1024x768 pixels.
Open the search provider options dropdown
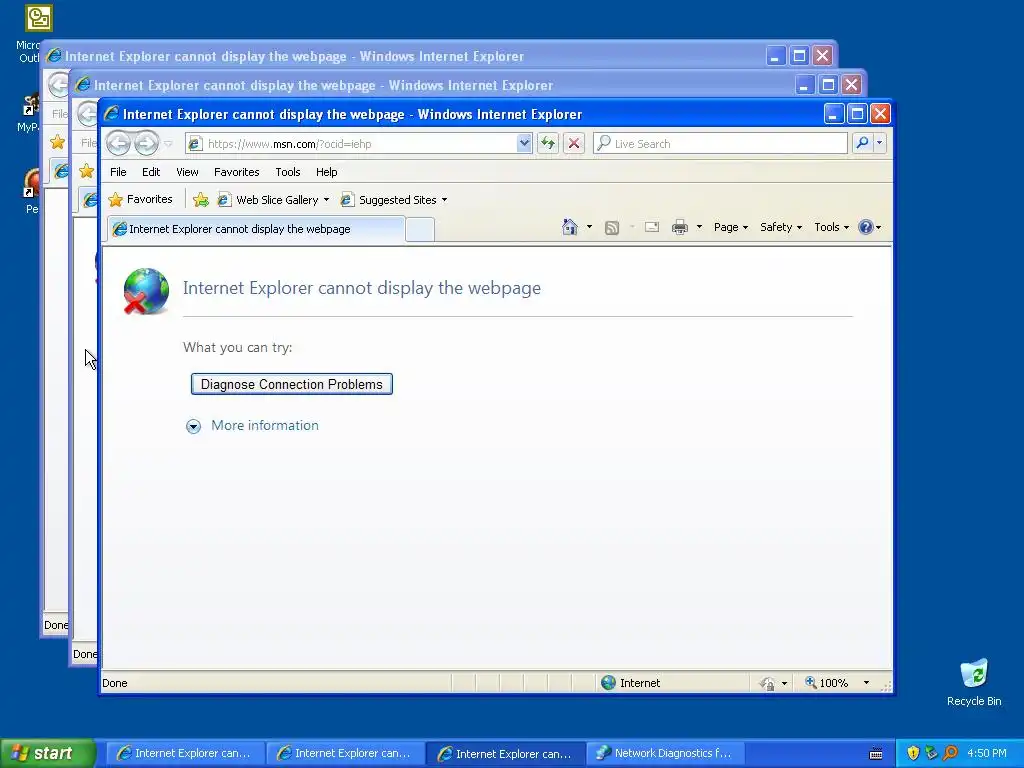pyautogui.click(x=880, y=143)
